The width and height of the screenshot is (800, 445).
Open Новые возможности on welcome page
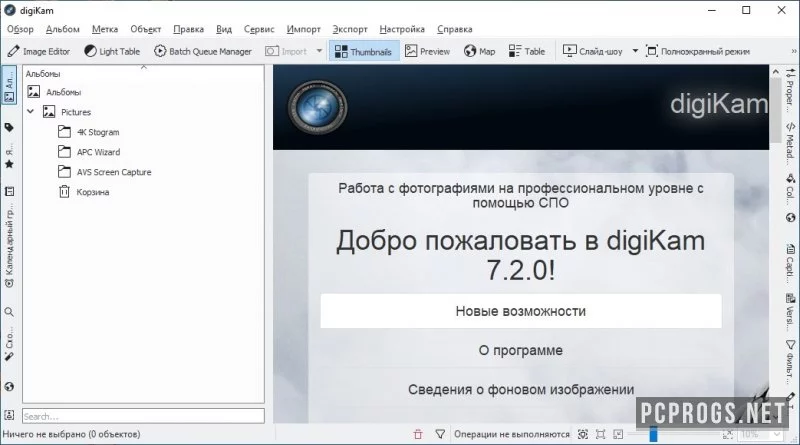(x=521, y=311)
